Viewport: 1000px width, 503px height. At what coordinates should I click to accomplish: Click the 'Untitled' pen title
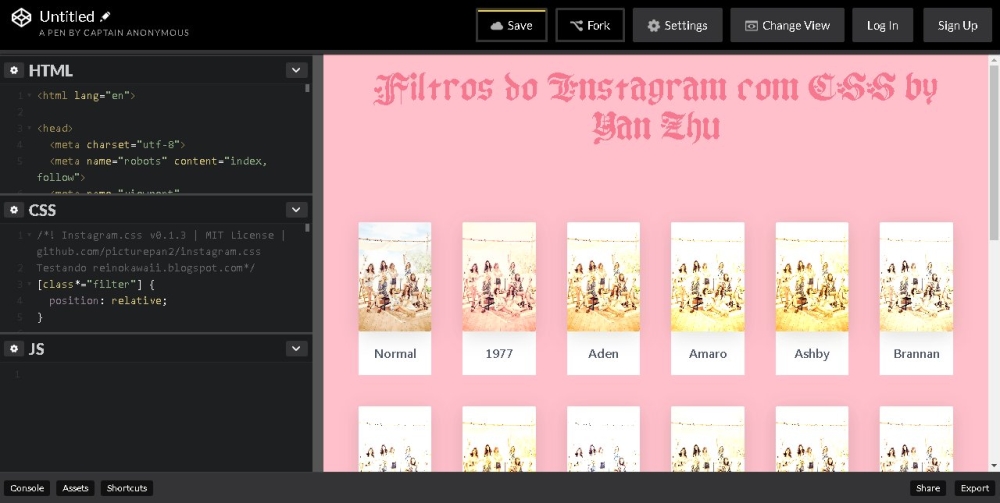pyautogui.click(x=67, y=17)
